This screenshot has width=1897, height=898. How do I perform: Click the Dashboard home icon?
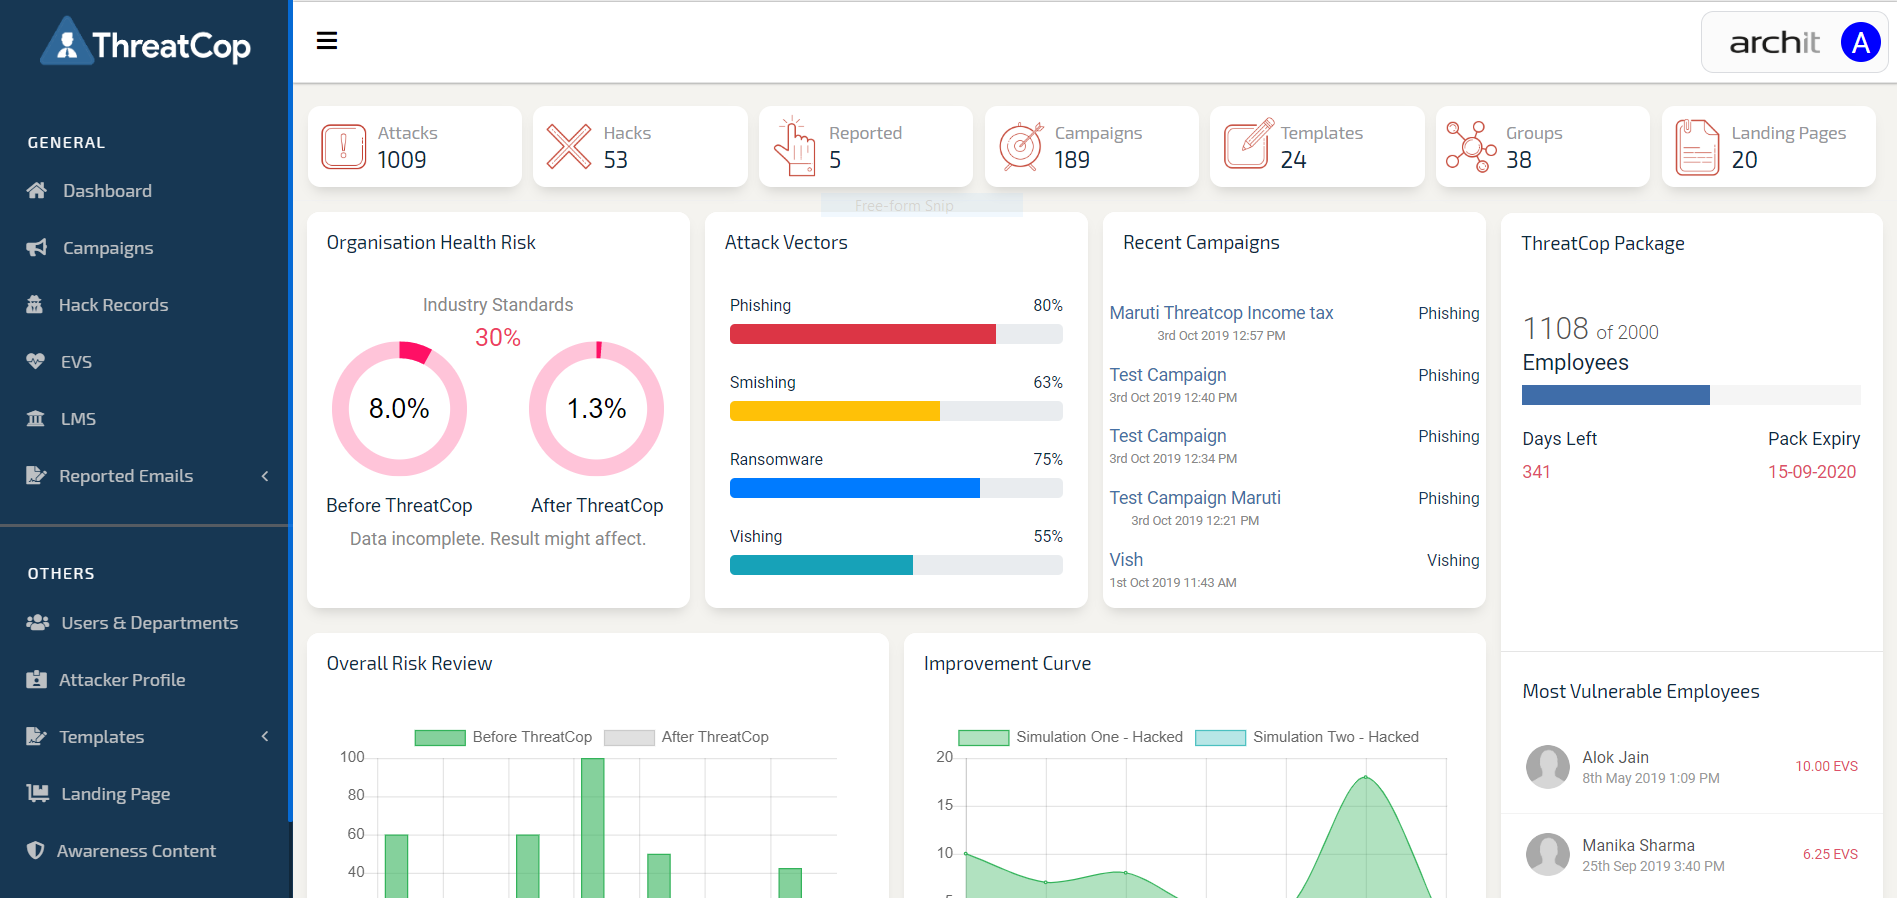click(37, 190)
